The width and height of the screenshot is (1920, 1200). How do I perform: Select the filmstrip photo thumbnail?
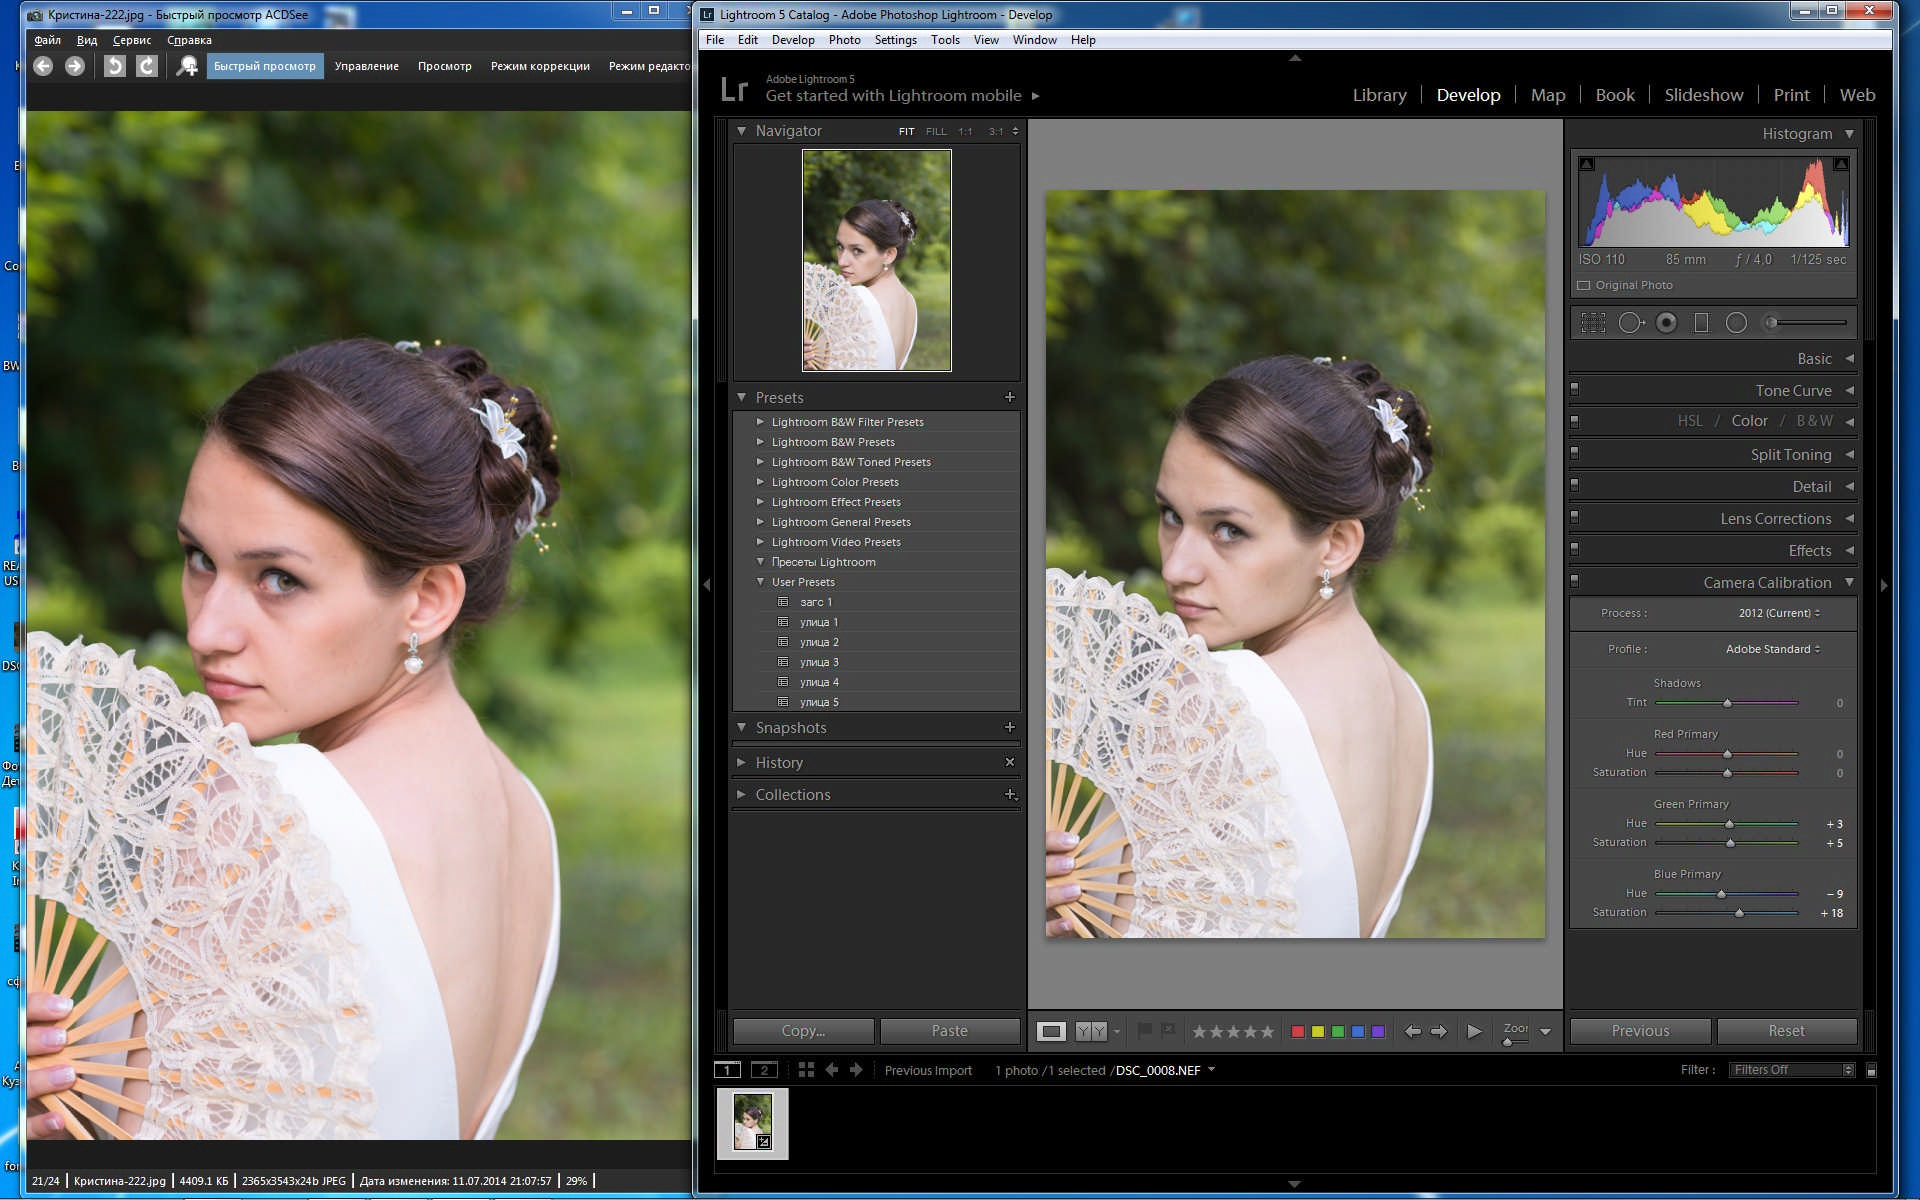click(x=752, y=1123)
